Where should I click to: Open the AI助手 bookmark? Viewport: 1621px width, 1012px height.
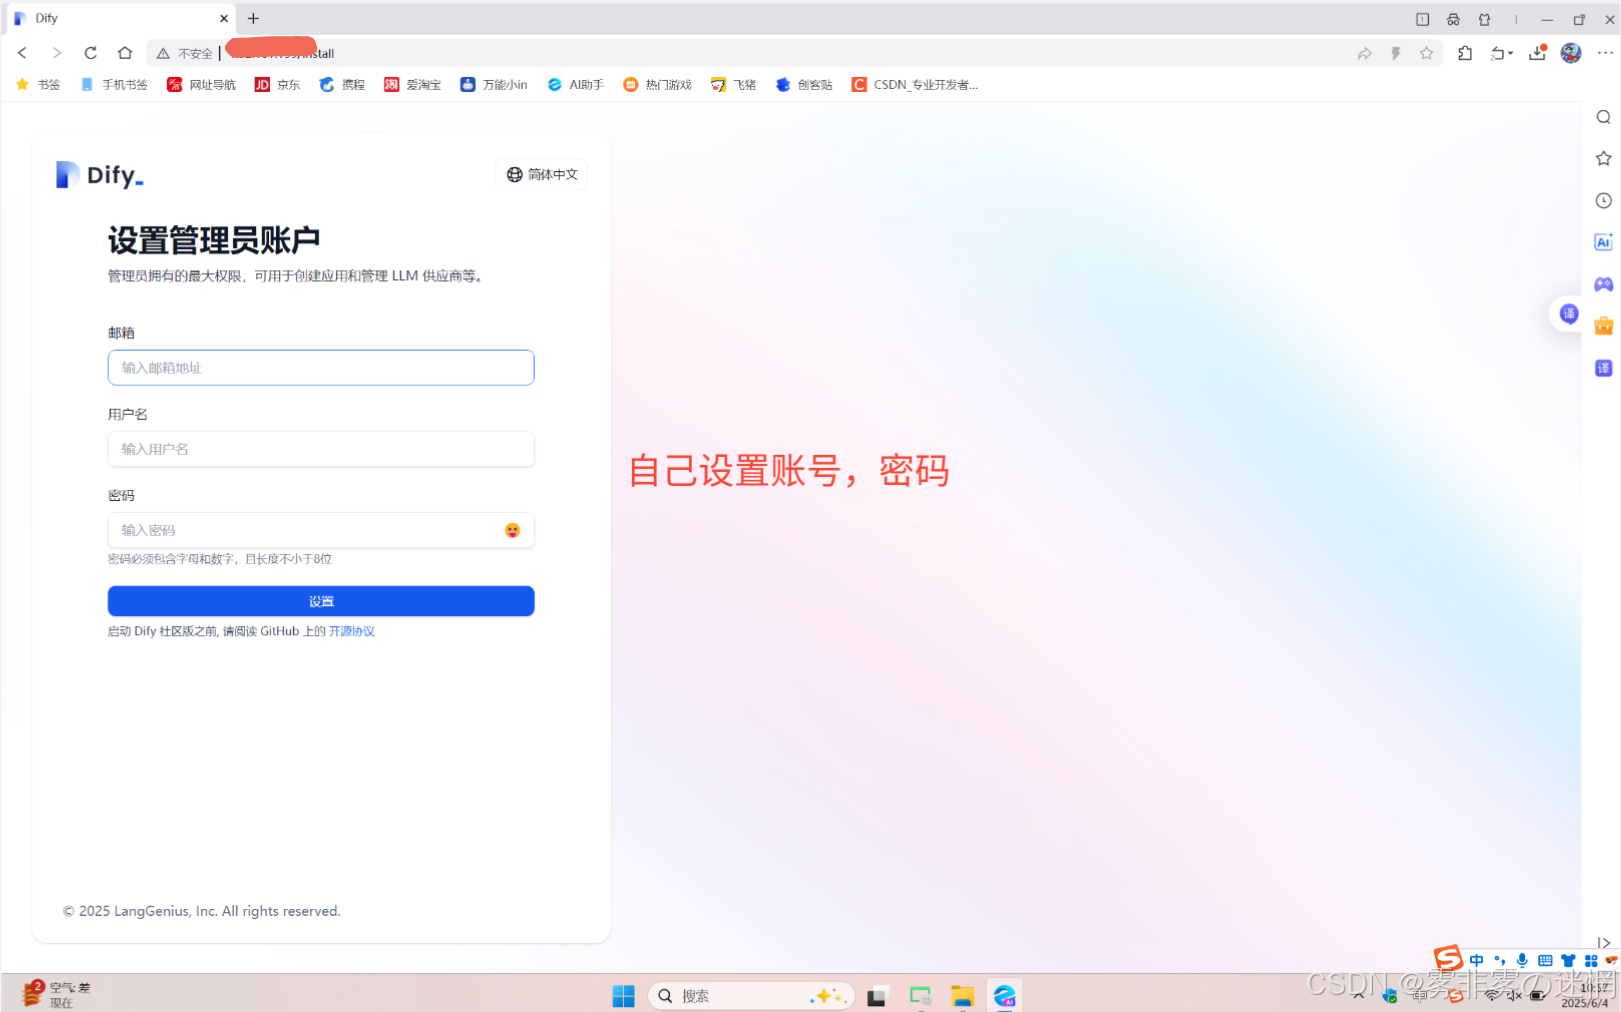576,85
